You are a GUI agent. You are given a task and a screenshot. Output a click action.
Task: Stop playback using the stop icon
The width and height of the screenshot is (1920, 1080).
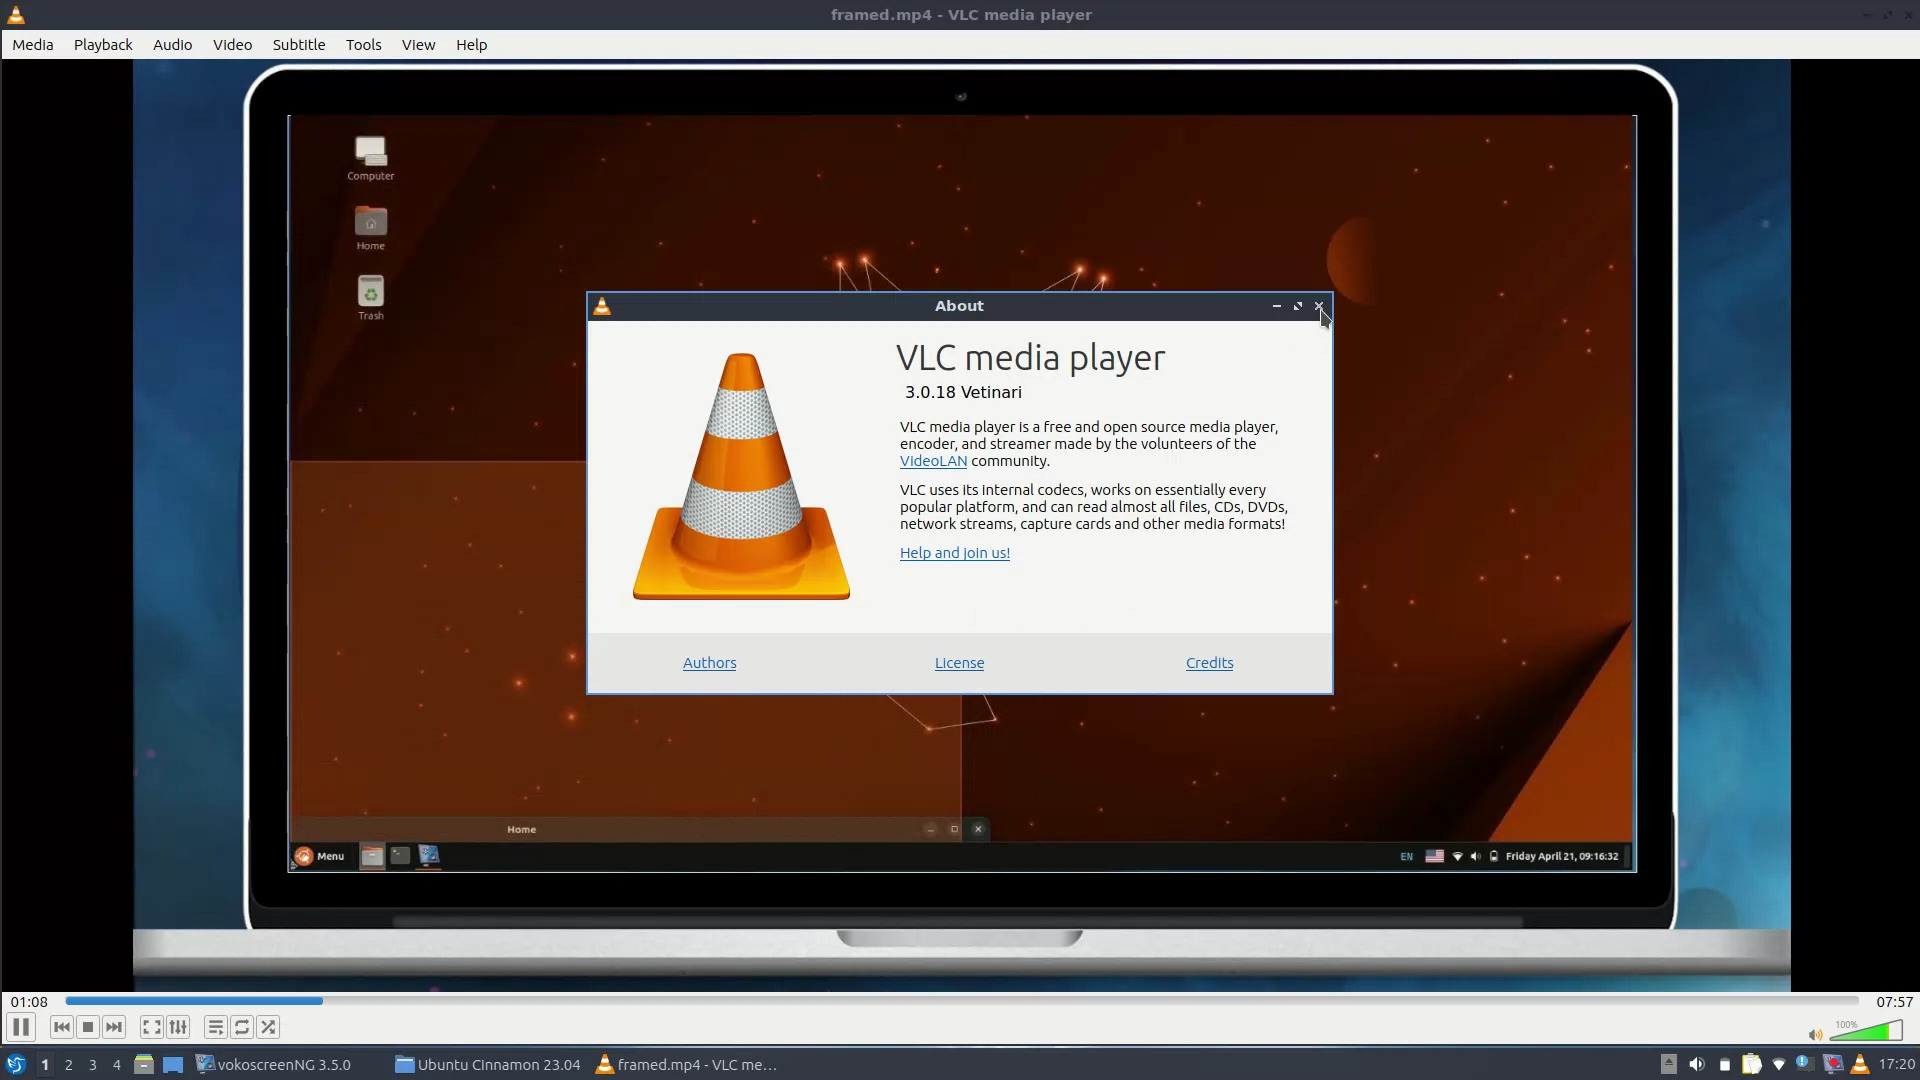pyautogui.click(x=88, y=1027)
